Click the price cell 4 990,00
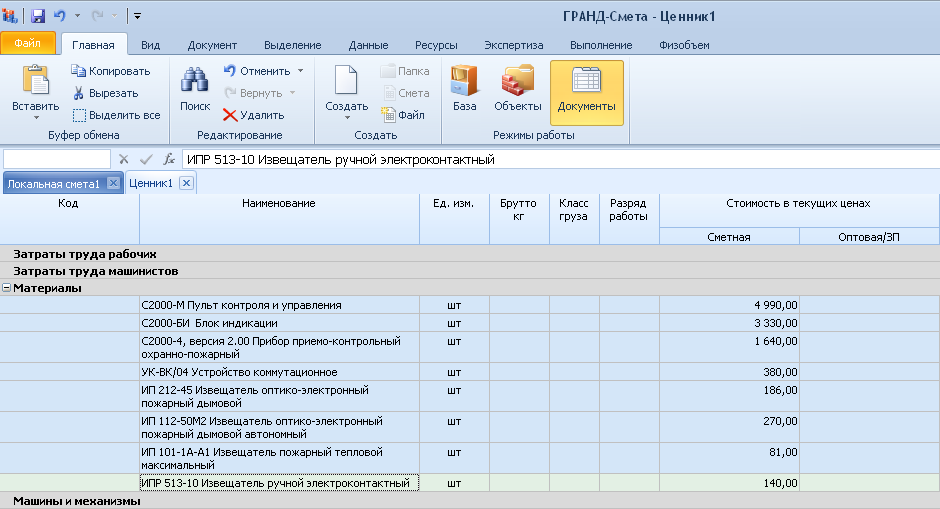 pos(730,305)
